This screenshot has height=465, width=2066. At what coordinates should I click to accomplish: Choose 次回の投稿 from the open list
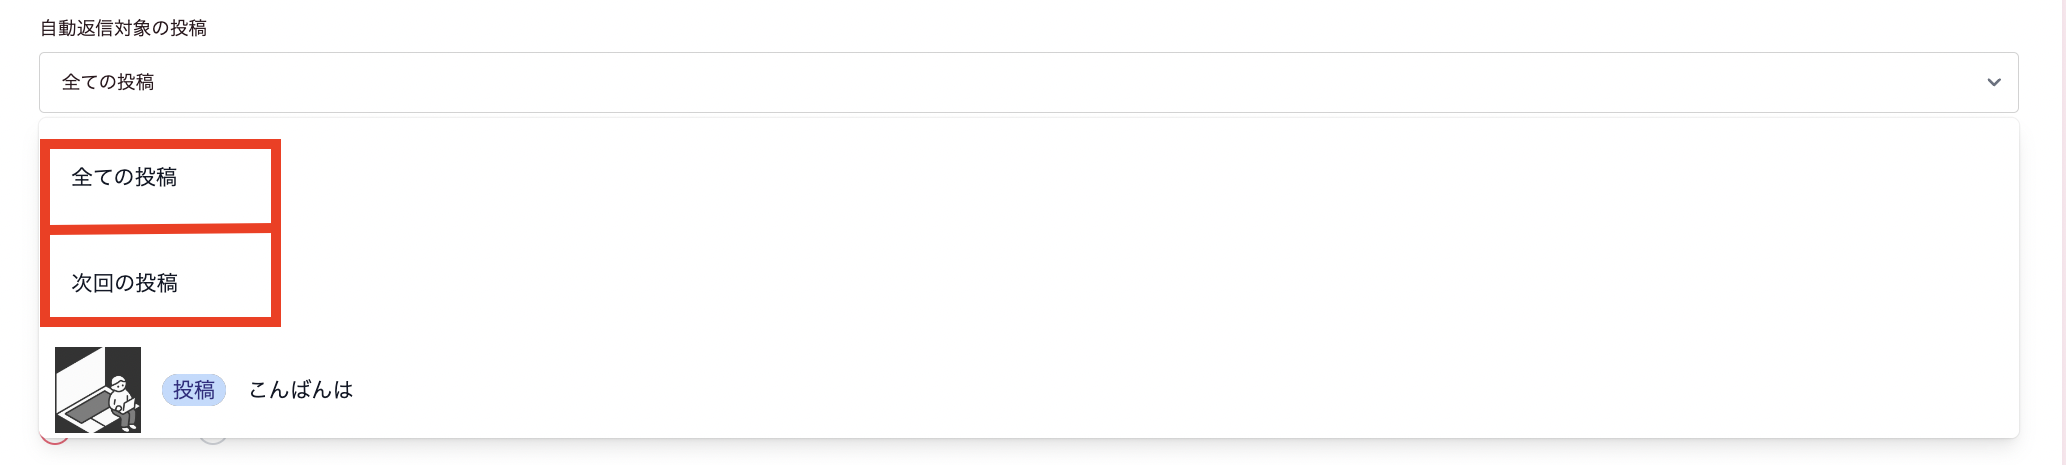pyautogui.click(x=124, y=283)
